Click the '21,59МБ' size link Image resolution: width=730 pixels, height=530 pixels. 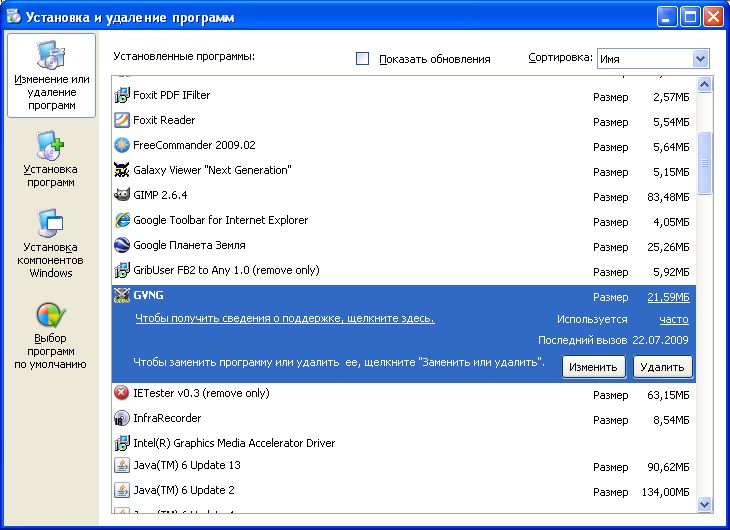click(668, 297)
